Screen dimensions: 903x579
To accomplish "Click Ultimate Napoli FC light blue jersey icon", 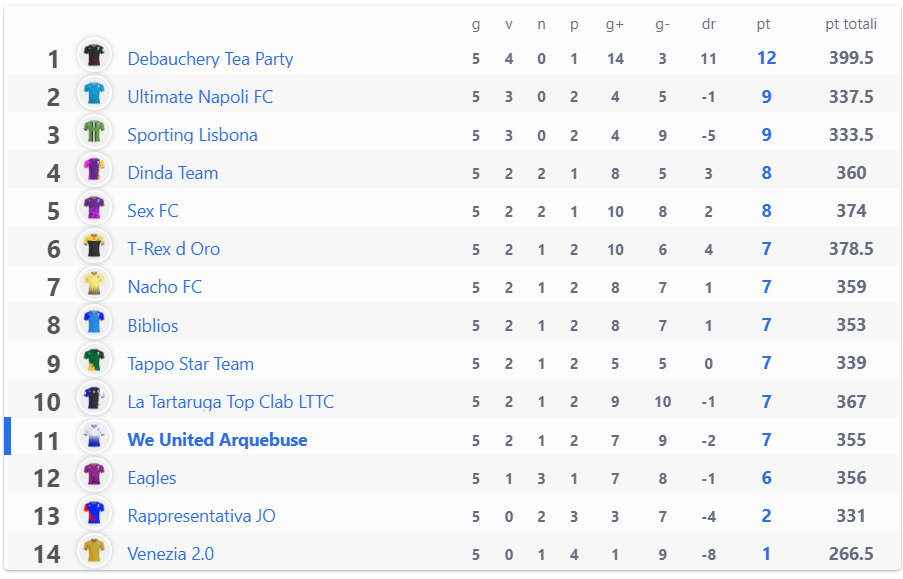I will 94,93.
